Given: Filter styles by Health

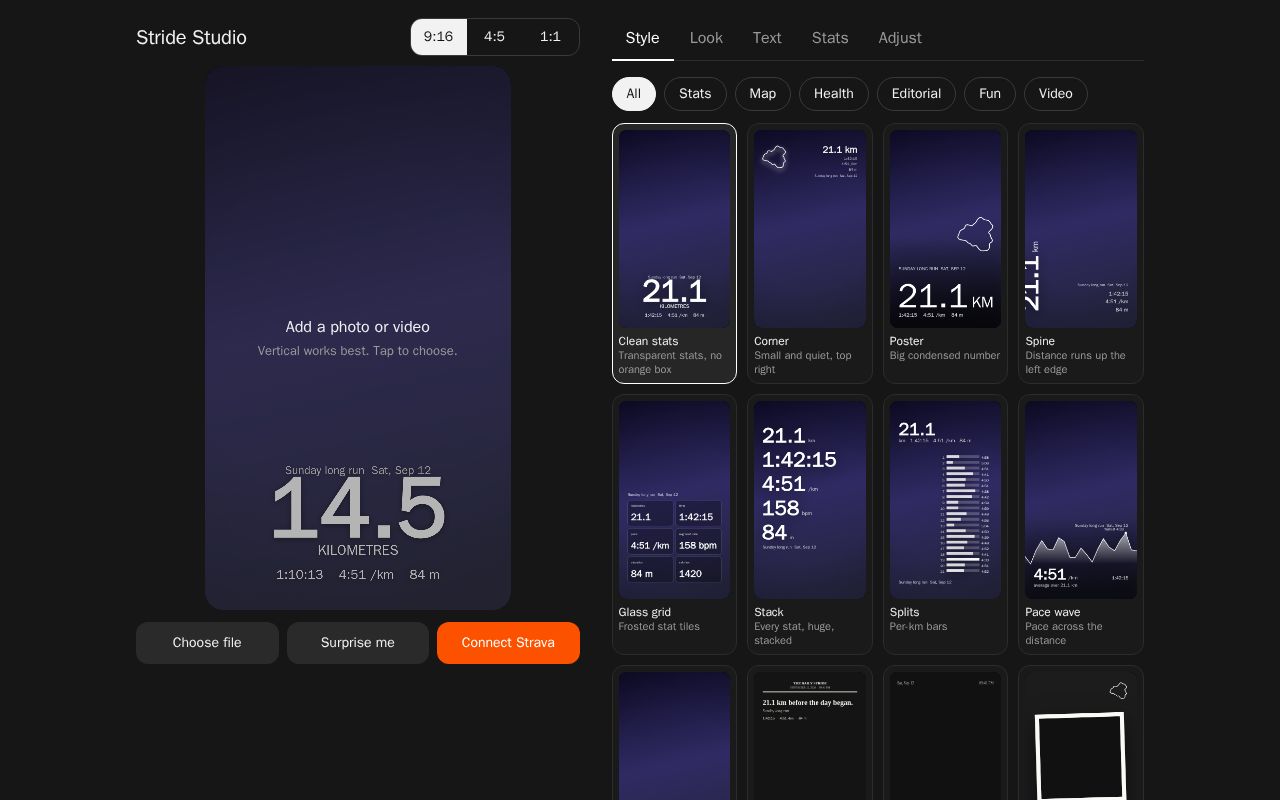Looking at the screenshot, I should coord(834,94).
